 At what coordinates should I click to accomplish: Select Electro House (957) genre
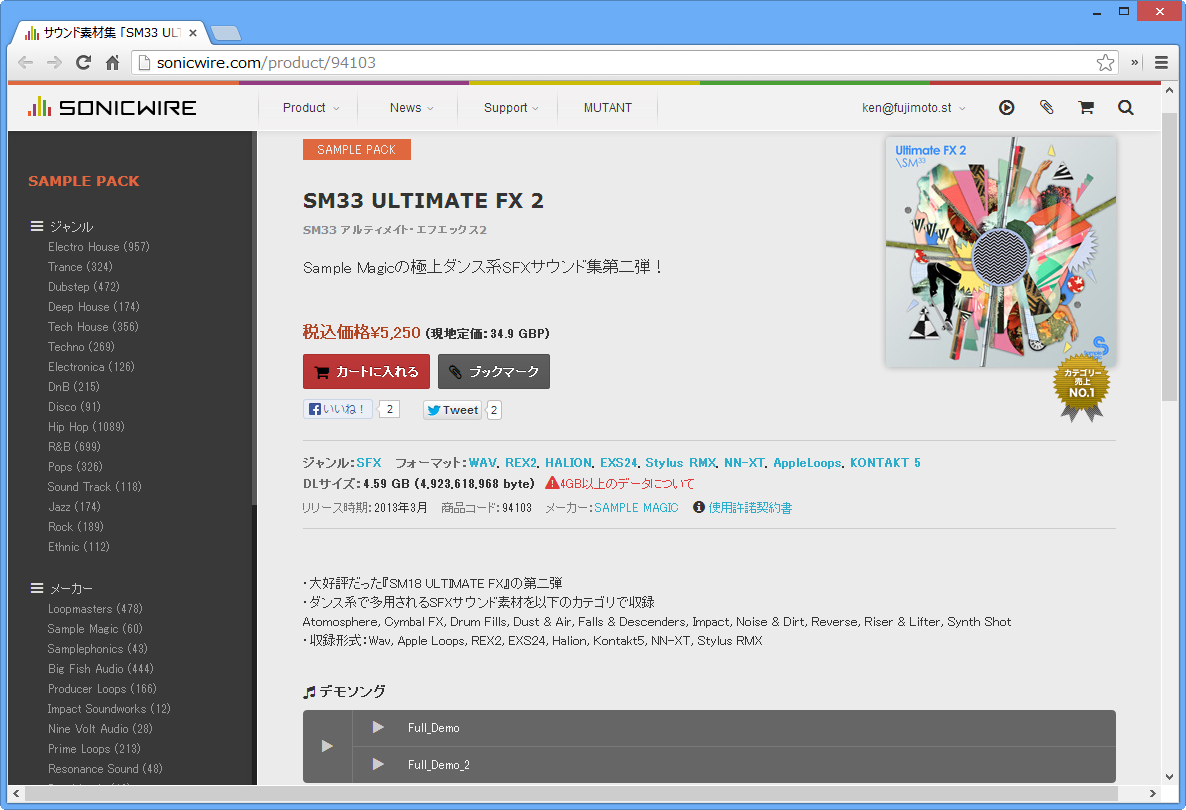click(98, 247)
